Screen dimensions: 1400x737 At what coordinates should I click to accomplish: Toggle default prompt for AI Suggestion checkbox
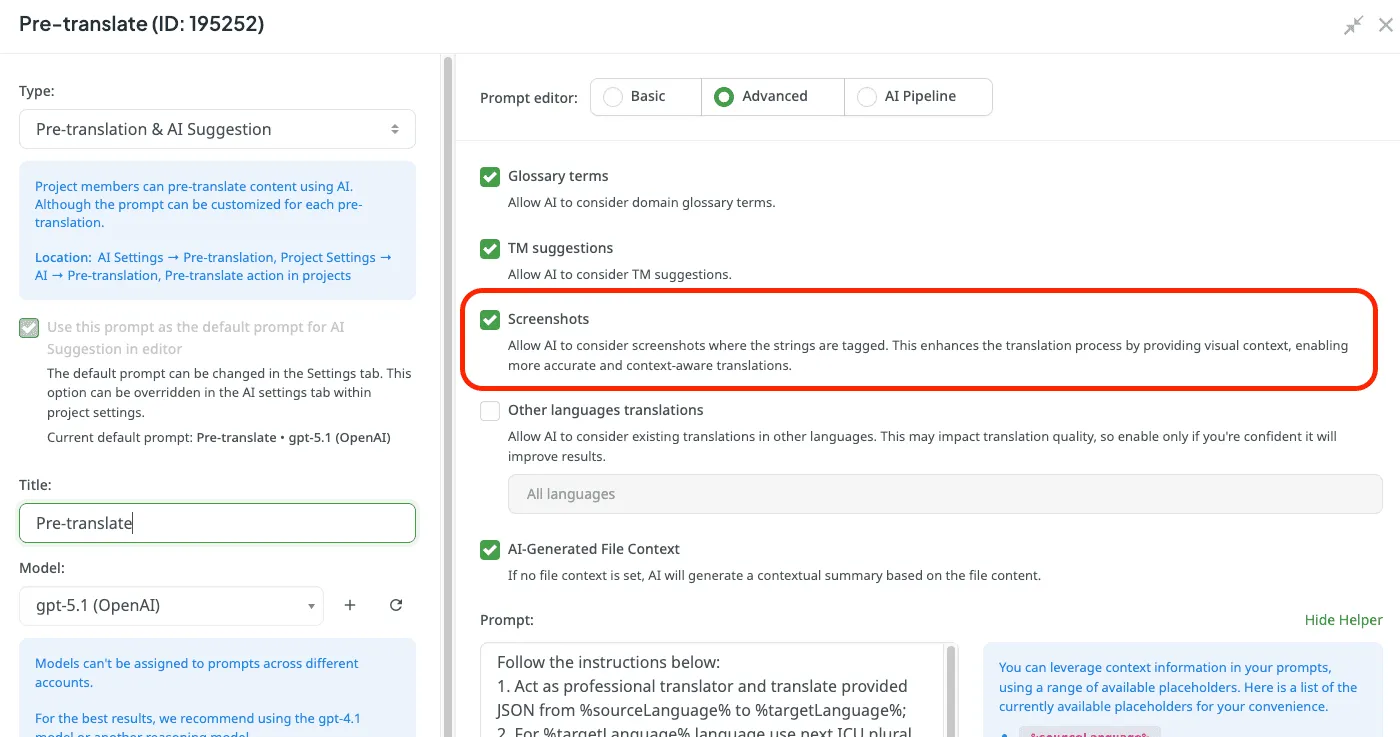click(29, 328)
